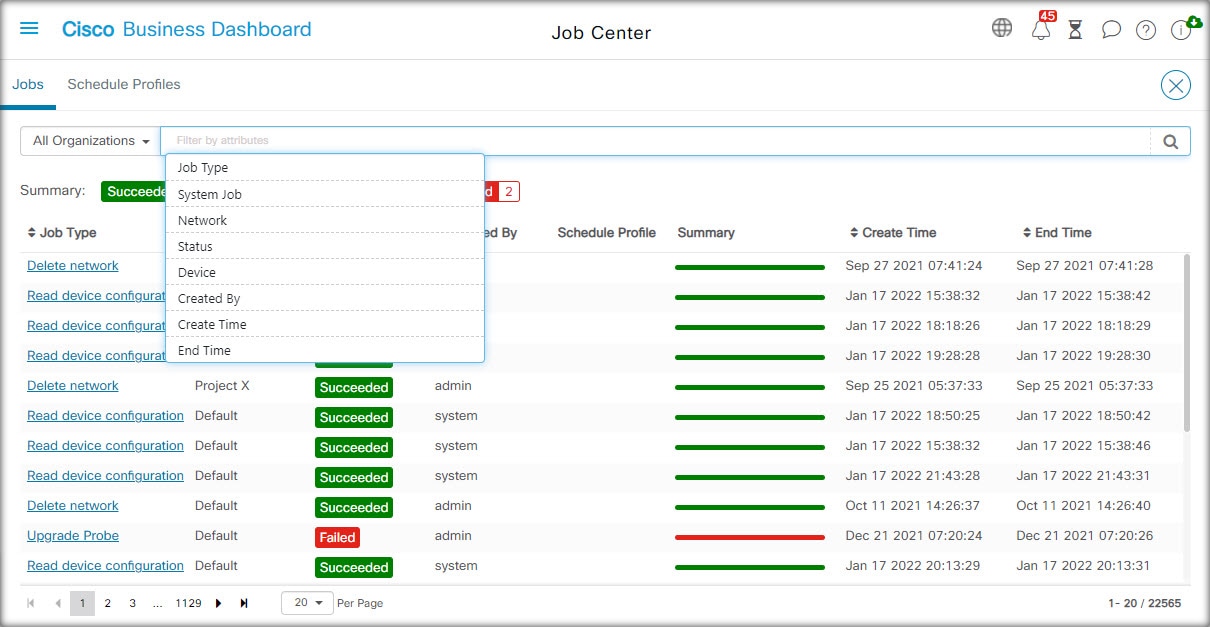Viewport: 1210px width, 627px height.
Task: Go to page 1129
Action: pyautogui.click(x=188, y=603)
